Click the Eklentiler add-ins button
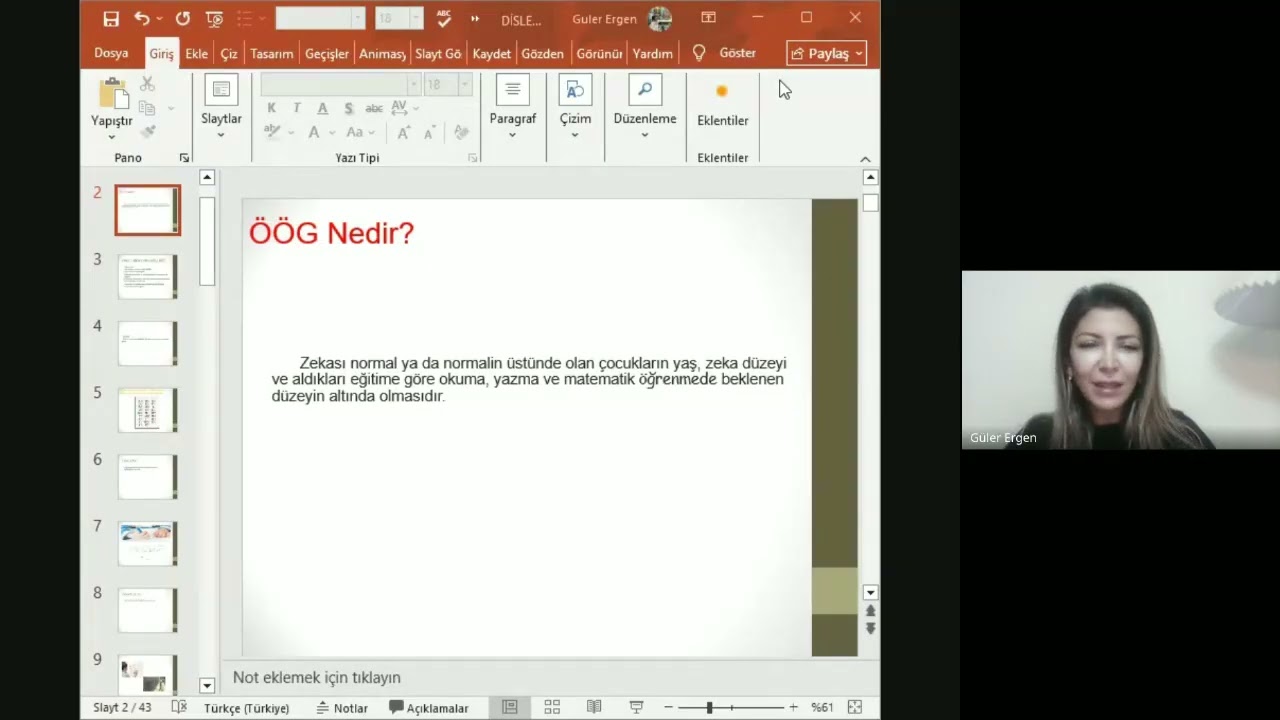The width and height of the screenshot is (1280, 720). tap(722, 105)
